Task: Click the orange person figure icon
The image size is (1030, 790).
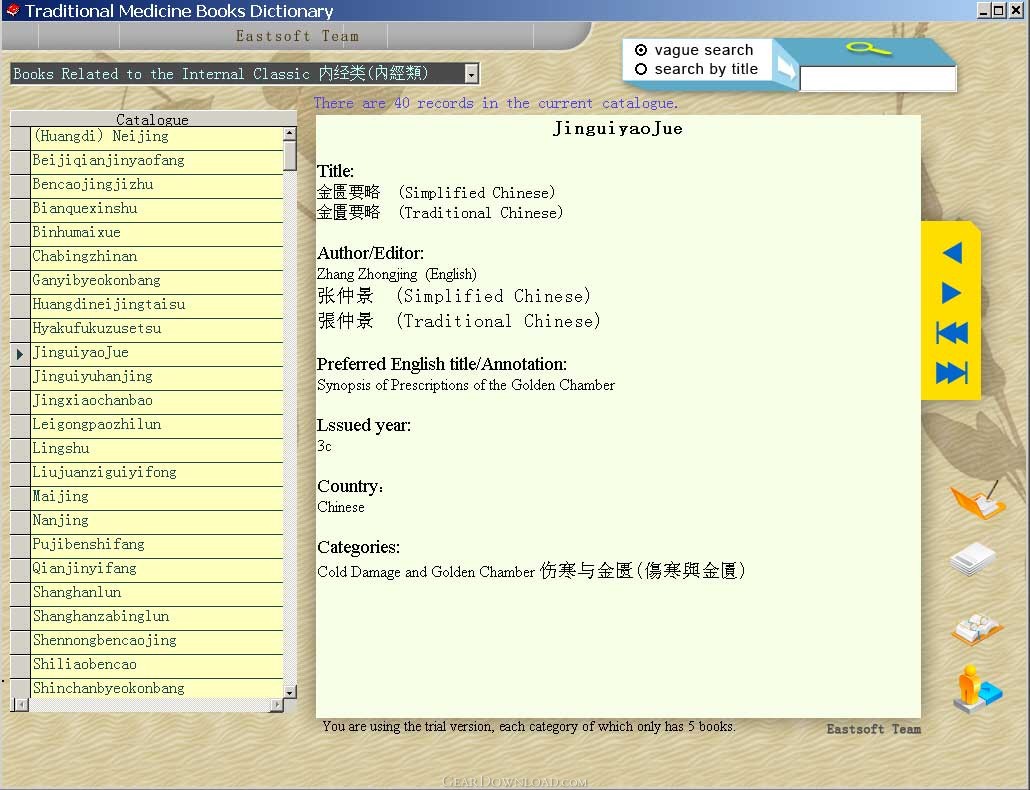Action: click(x=975, y=689)
